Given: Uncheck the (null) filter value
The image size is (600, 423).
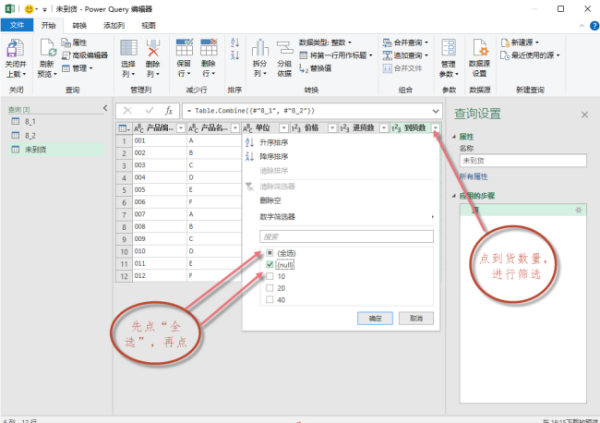Looking at the screenshot, I should pyautogui.click(x=268, y=265).
